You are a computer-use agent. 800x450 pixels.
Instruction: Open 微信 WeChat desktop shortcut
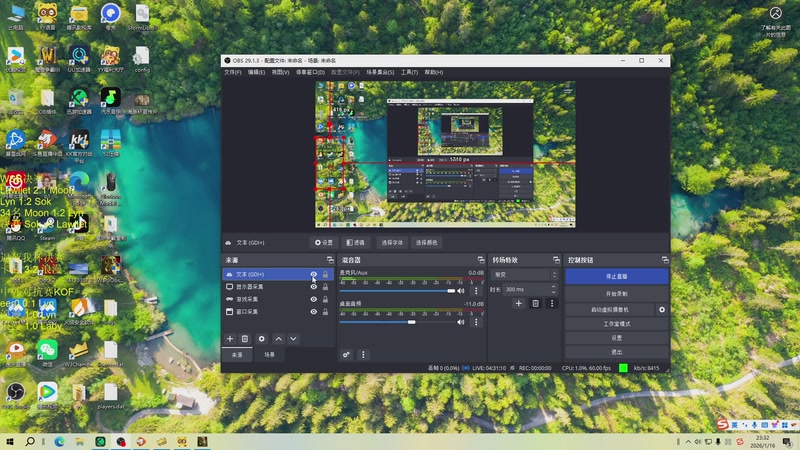[47, 353]
